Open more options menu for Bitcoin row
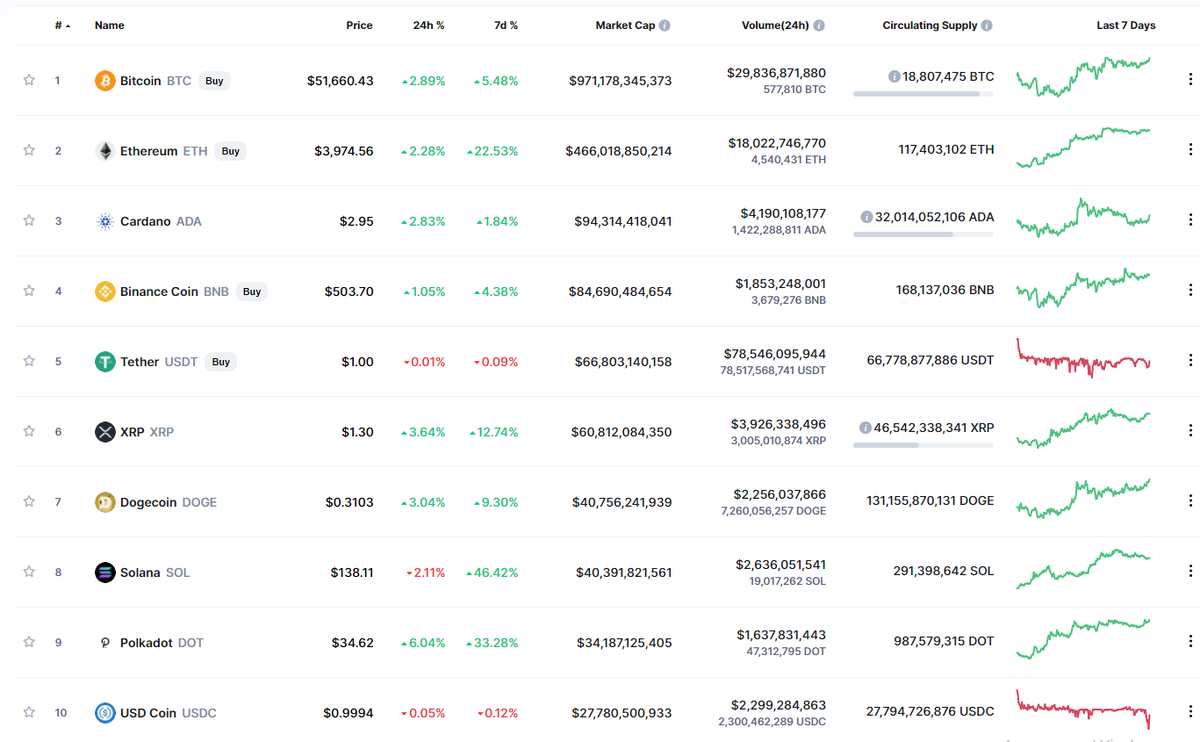 (x=1190, y=79)
